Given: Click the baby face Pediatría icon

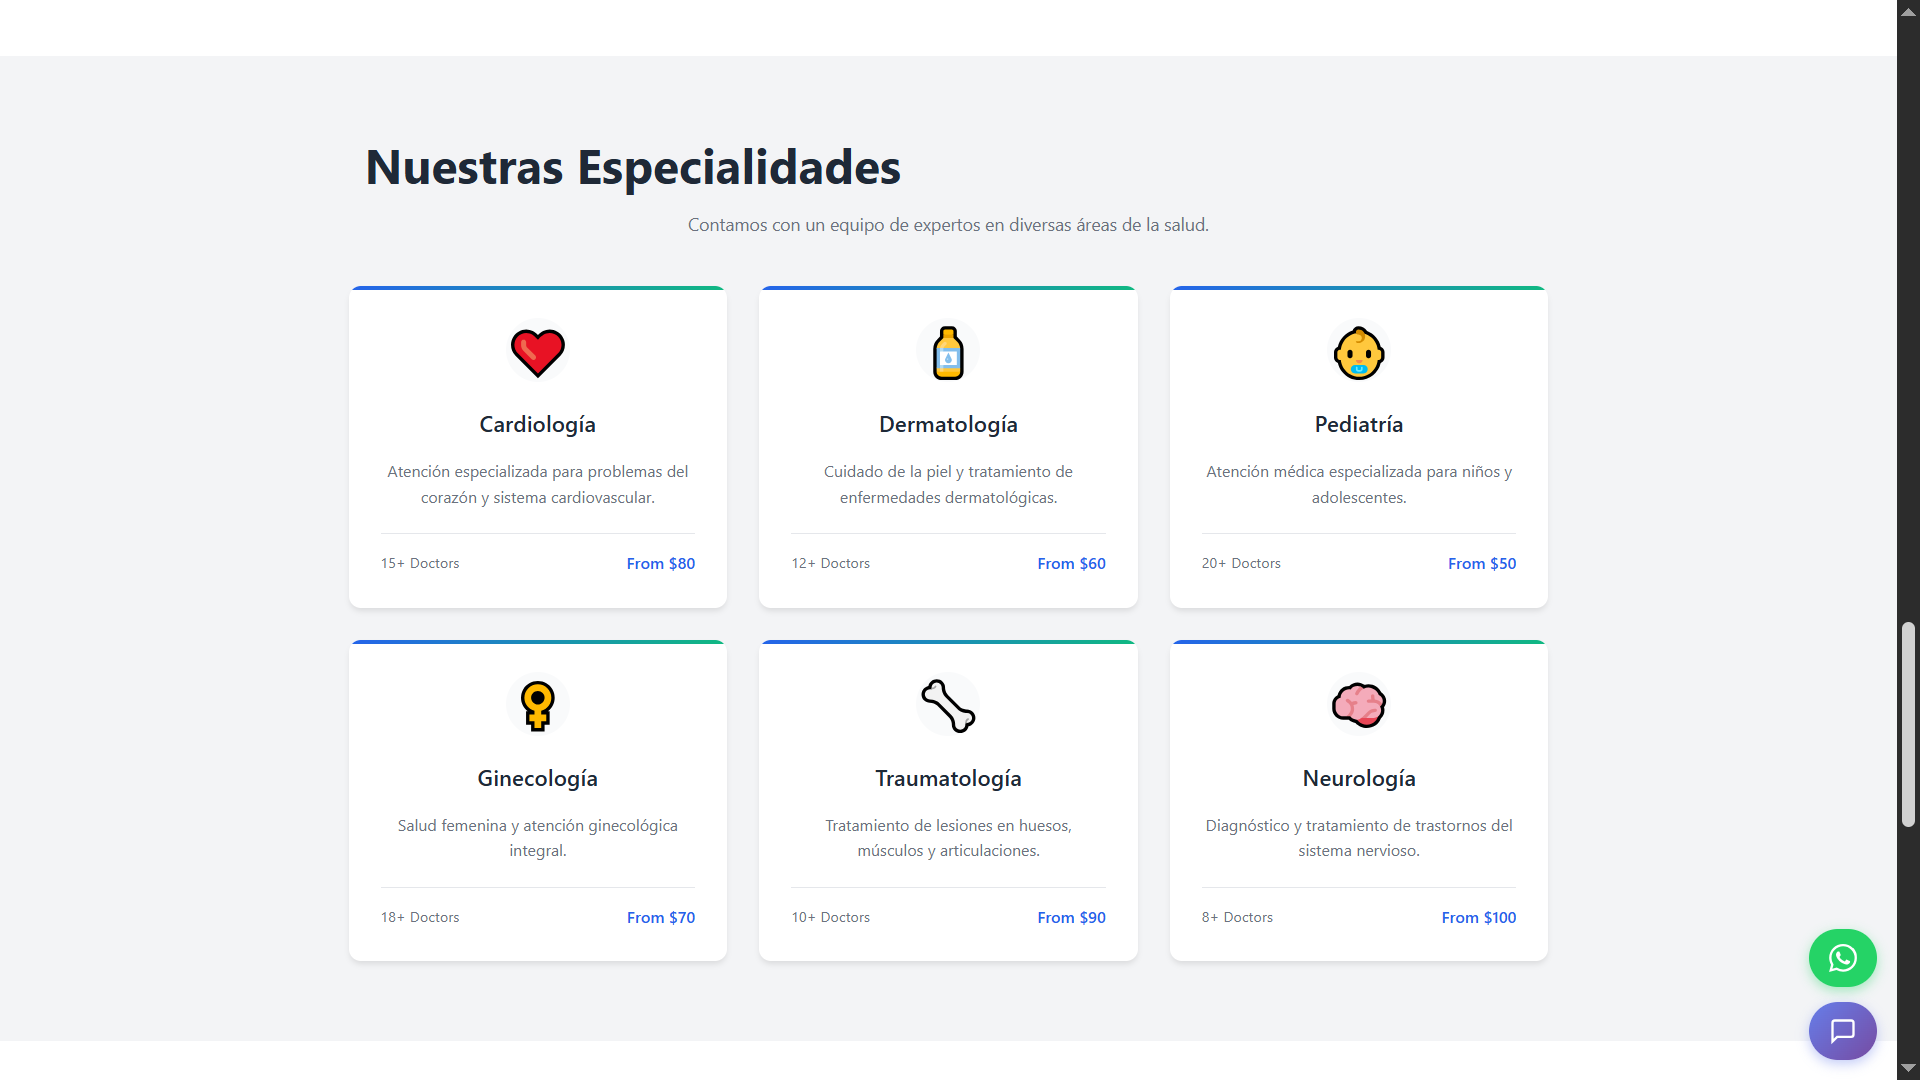Looking at the screenshot, I should (1358, 352).
